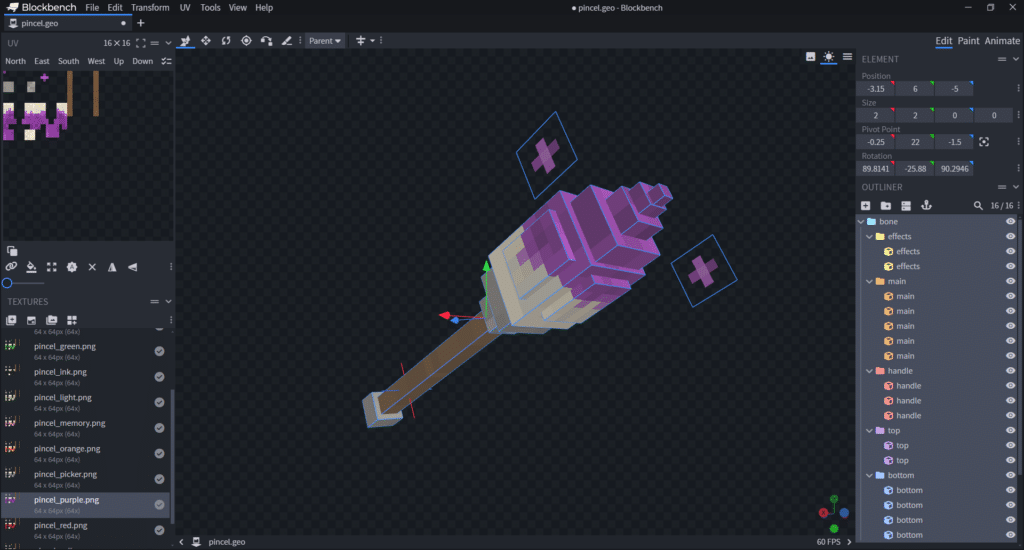Select the Rotate tool in the toolbar
The width and height of the screenshot is (1024, 550).
(x=226, y=40)
